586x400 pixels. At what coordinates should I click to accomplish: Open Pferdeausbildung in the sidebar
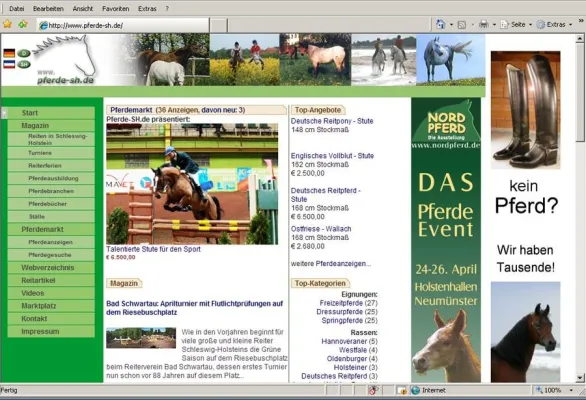click(x=51, y=178)
